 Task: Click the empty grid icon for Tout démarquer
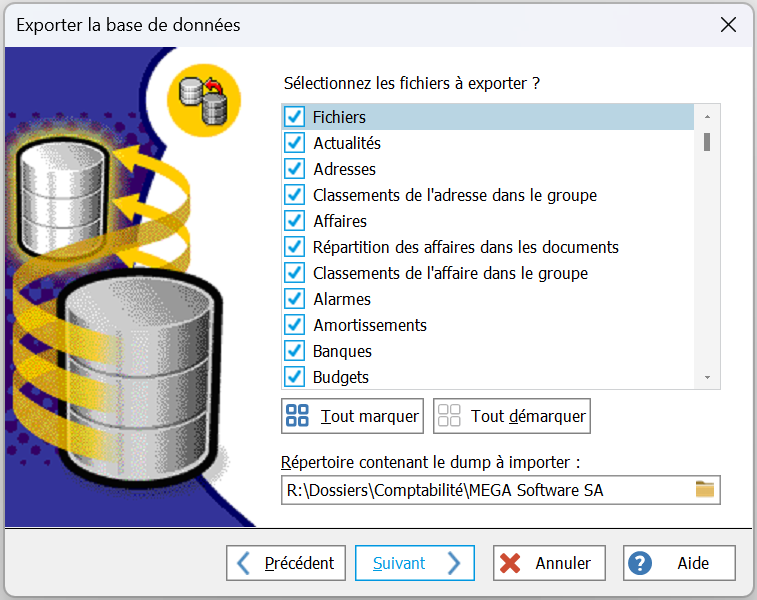449,416
